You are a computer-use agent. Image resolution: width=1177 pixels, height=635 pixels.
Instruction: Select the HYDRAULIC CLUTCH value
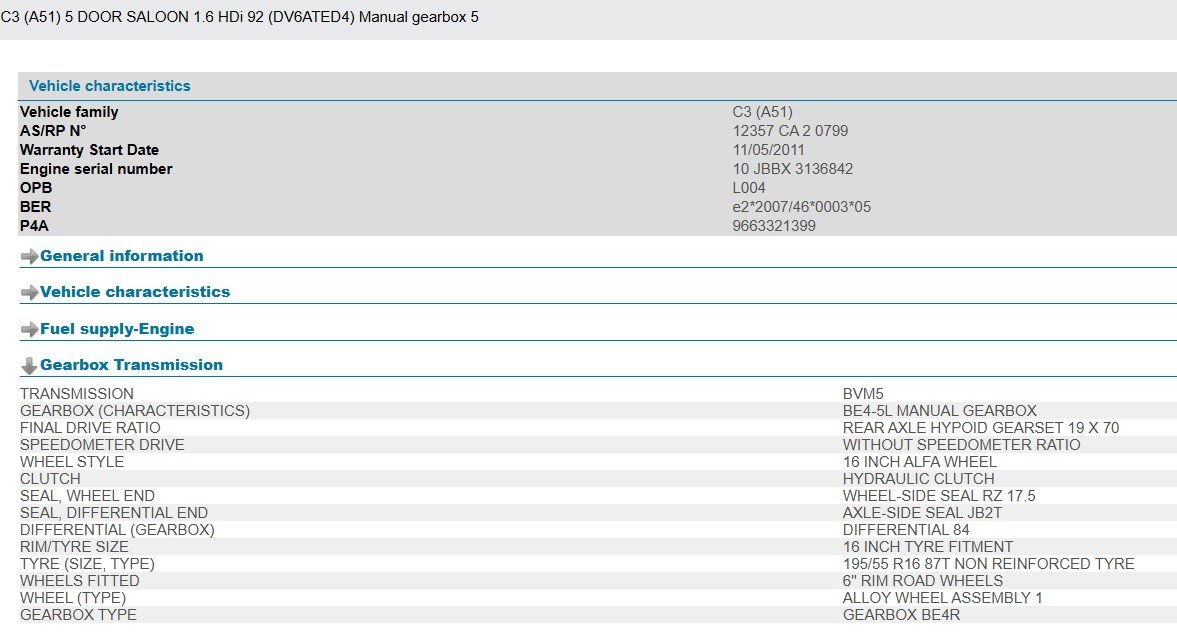[919, 479]
